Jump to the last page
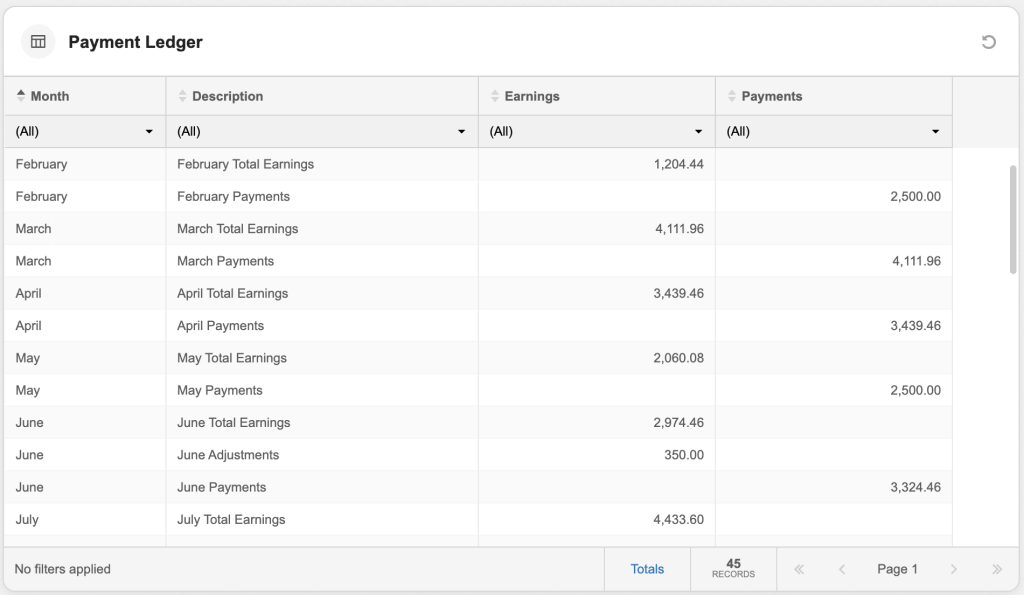Screen dimensions: 1024x595 click(996, 569)
